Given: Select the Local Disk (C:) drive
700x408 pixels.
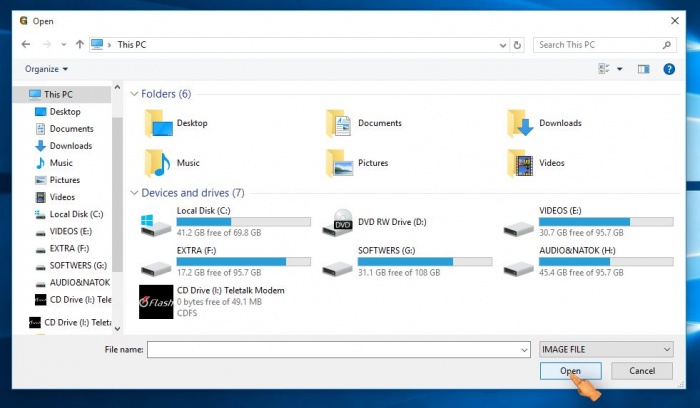Looking at the screenshot, I should (155, 222).
